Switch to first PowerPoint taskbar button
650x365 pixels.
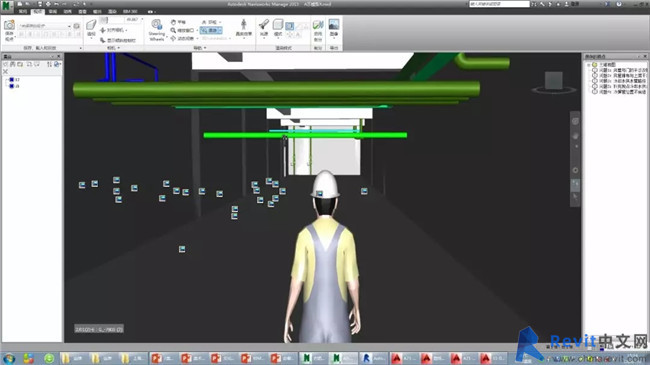[163, 358]
